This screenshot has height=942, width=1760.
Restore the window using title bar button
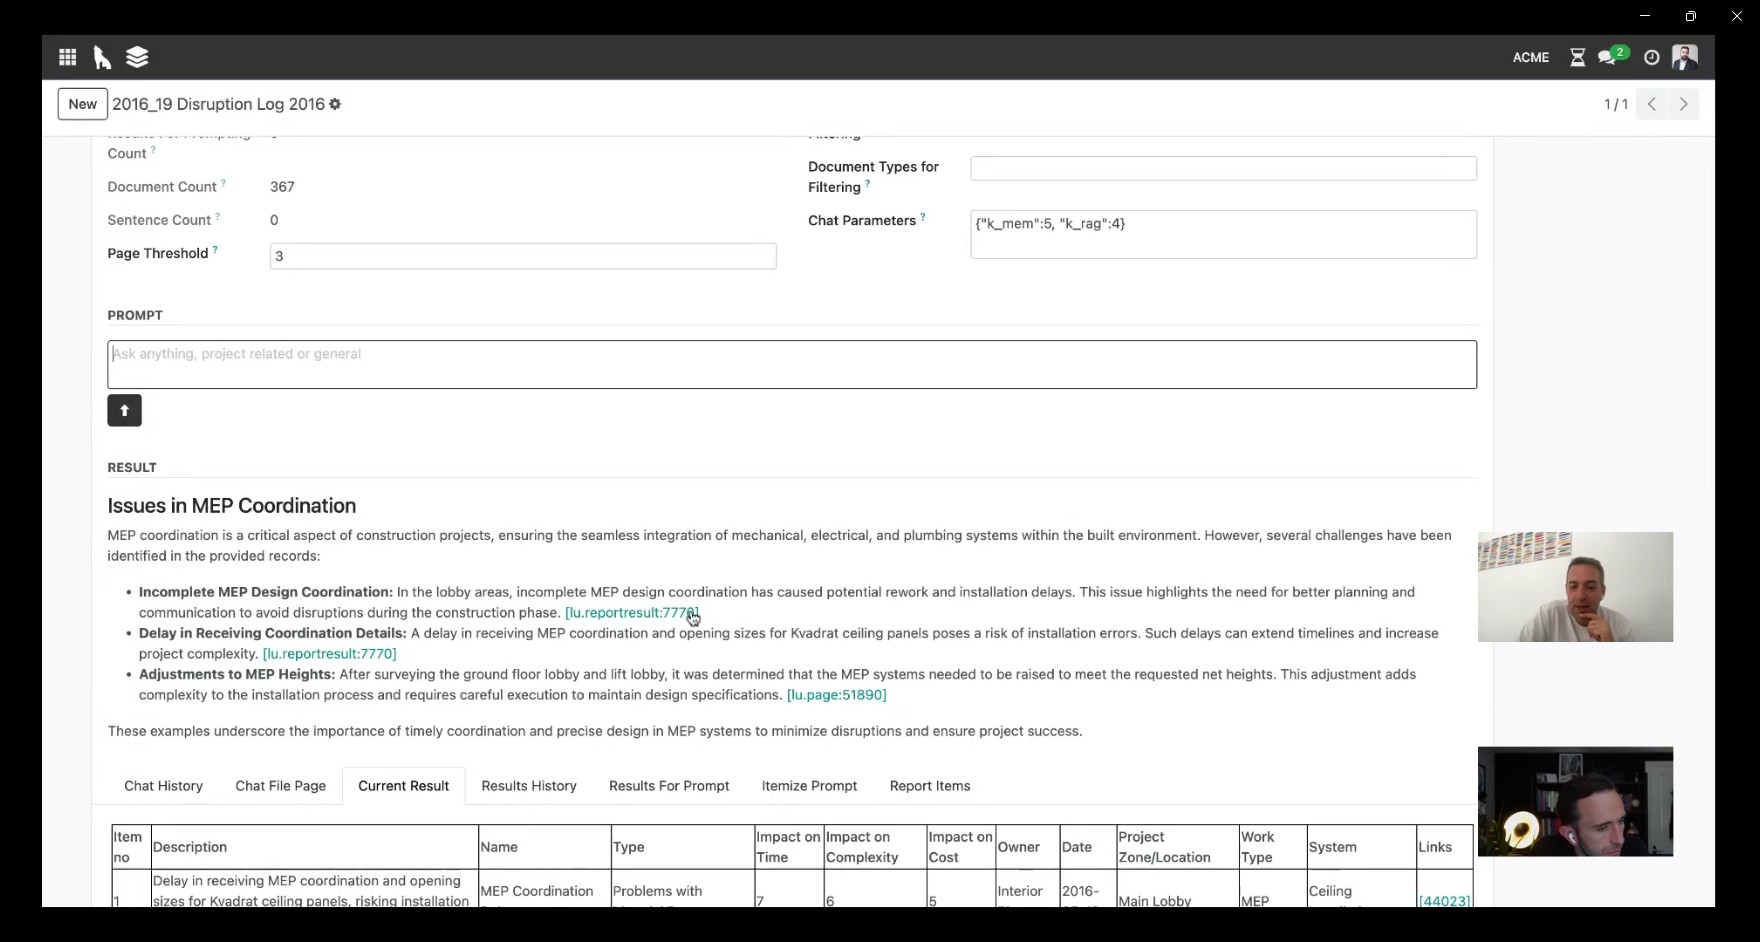(1690, 16)
